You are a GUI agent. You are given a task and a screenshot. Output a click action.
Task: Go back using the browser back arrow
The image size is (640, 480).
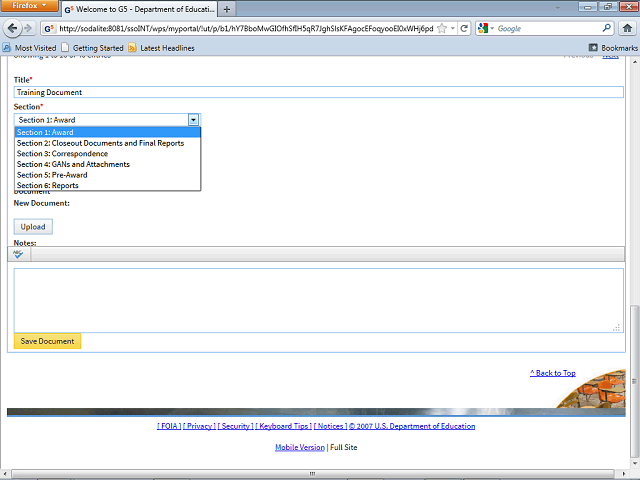pos(12,28)
